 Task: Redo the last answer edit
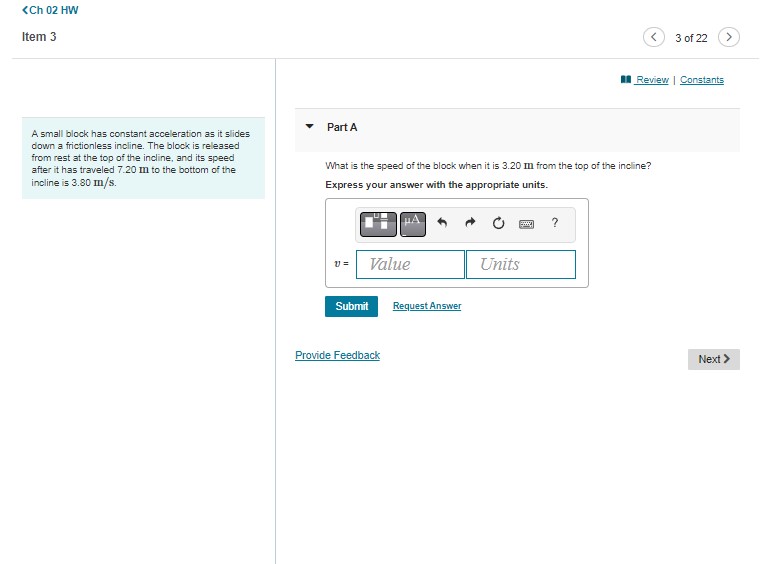click(470, 223)
